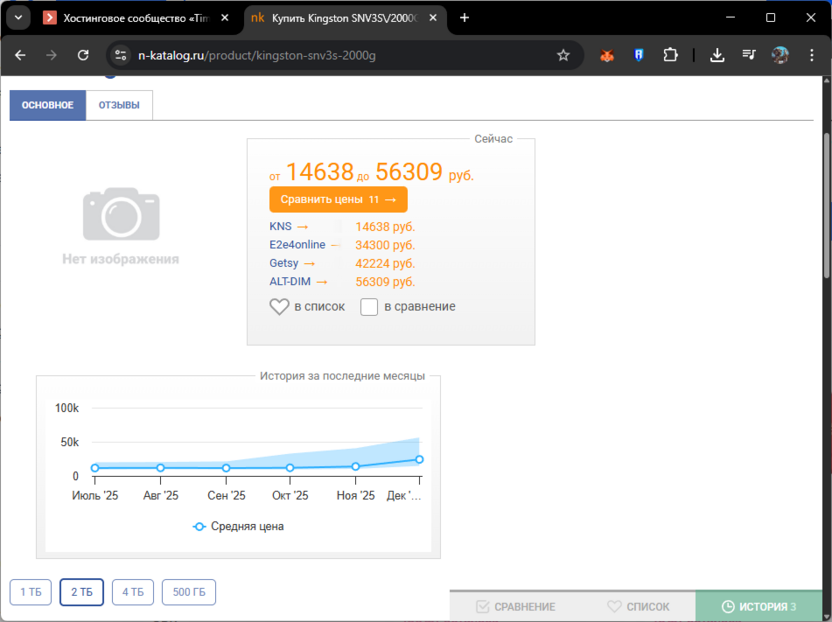
Task: Open the ИСТОРИЯ 3 bottom panel
Action: click(759, 607)
